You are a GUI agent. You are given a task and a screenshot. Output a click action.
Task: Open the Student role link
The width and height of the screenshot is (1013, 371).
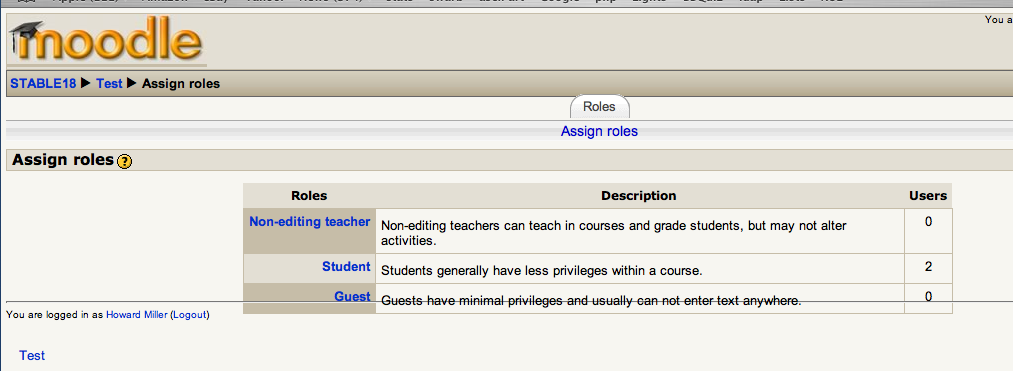coord(346,266)
